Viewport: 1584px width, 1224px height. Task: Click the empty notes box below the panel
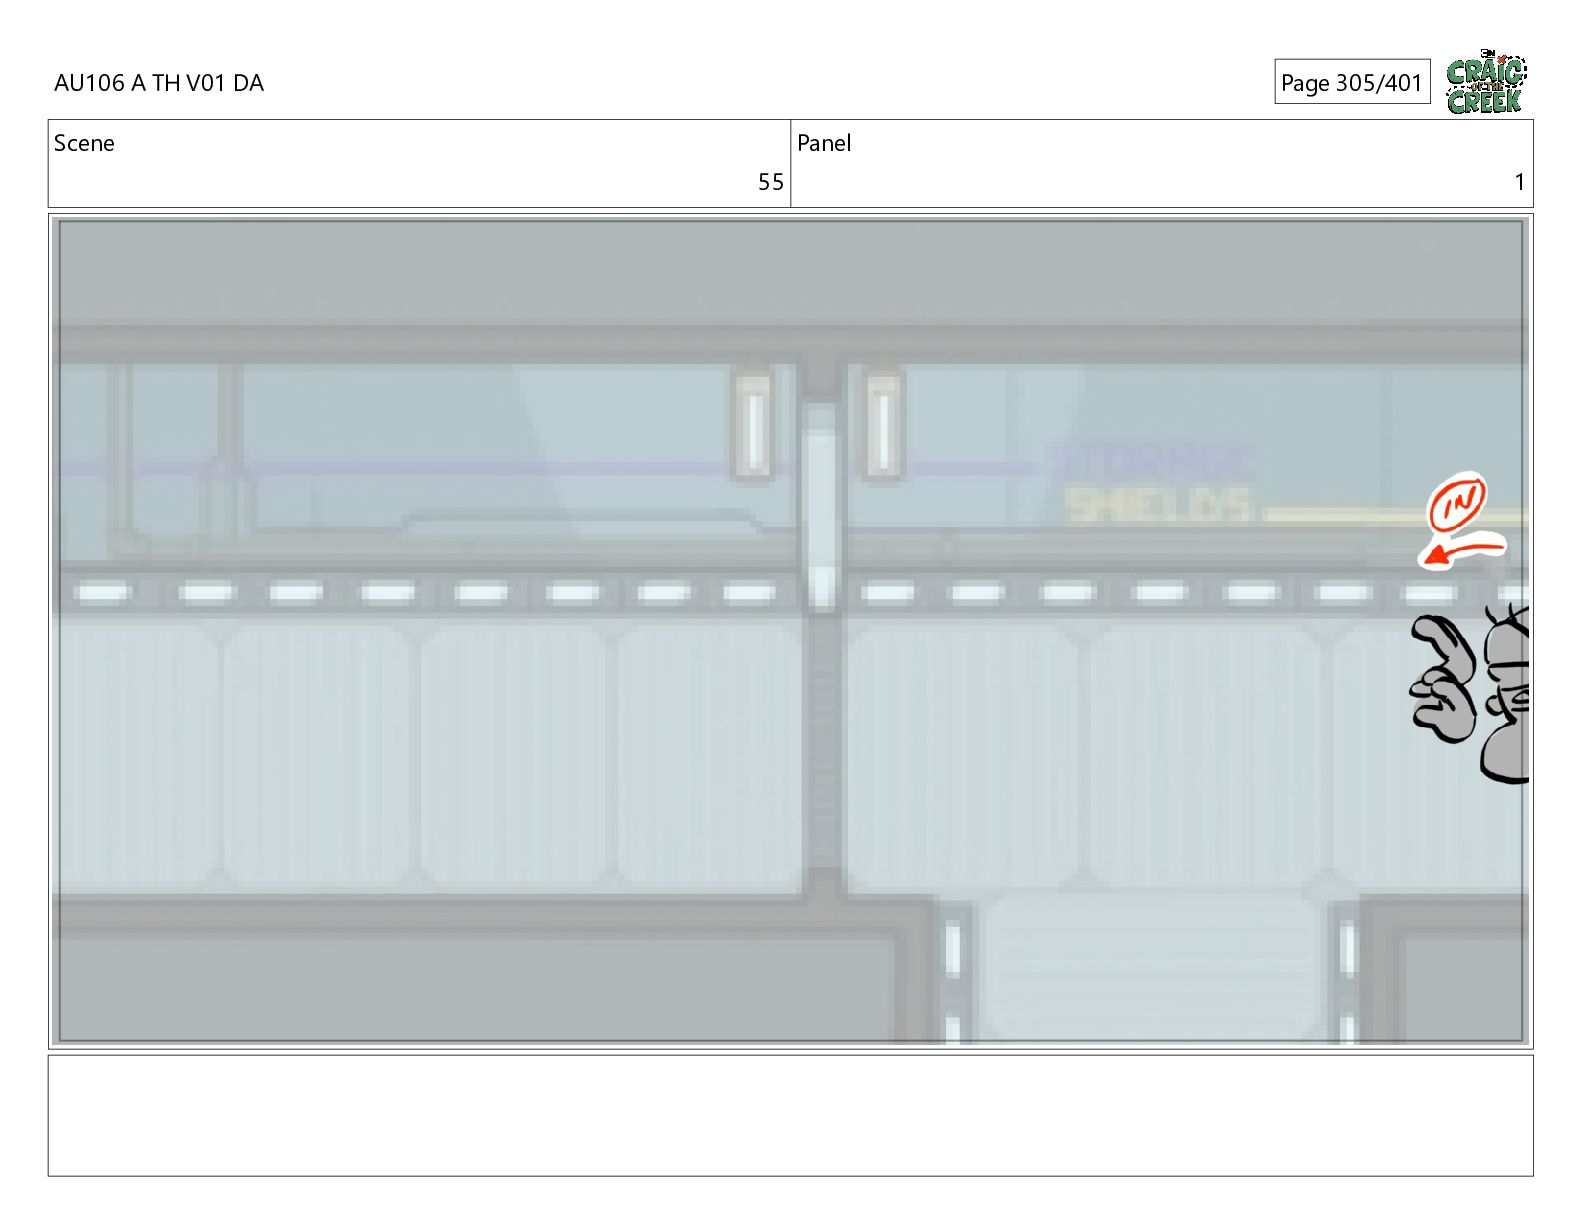click(790, 1115)
